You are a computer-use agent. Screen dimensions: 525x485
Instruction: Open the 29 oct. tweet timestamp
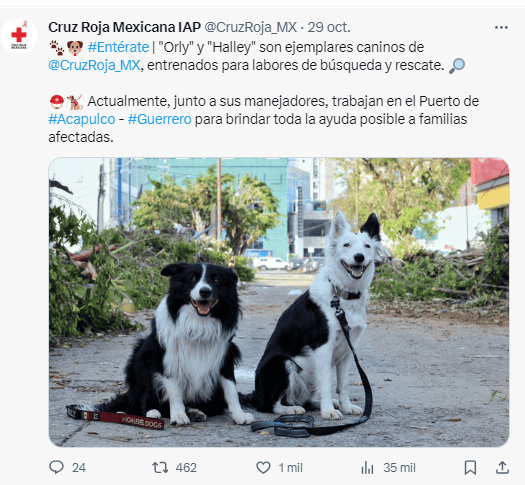click(329, 27)
